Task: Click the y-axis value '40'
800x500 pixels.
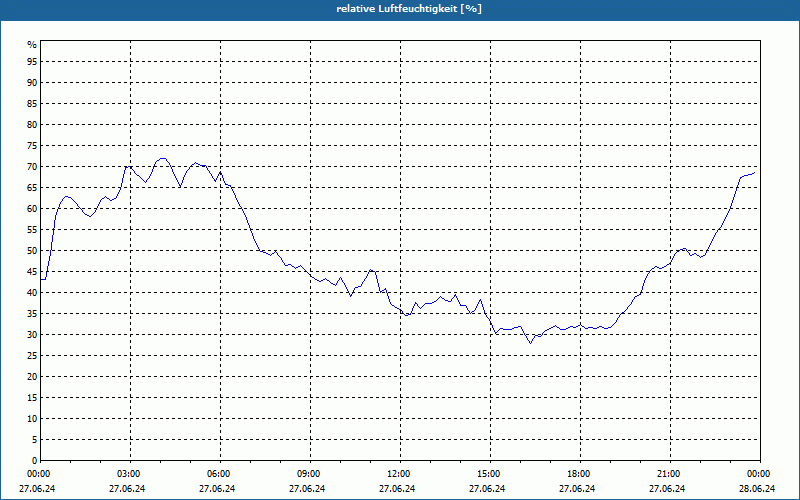Action: (32, 293)
